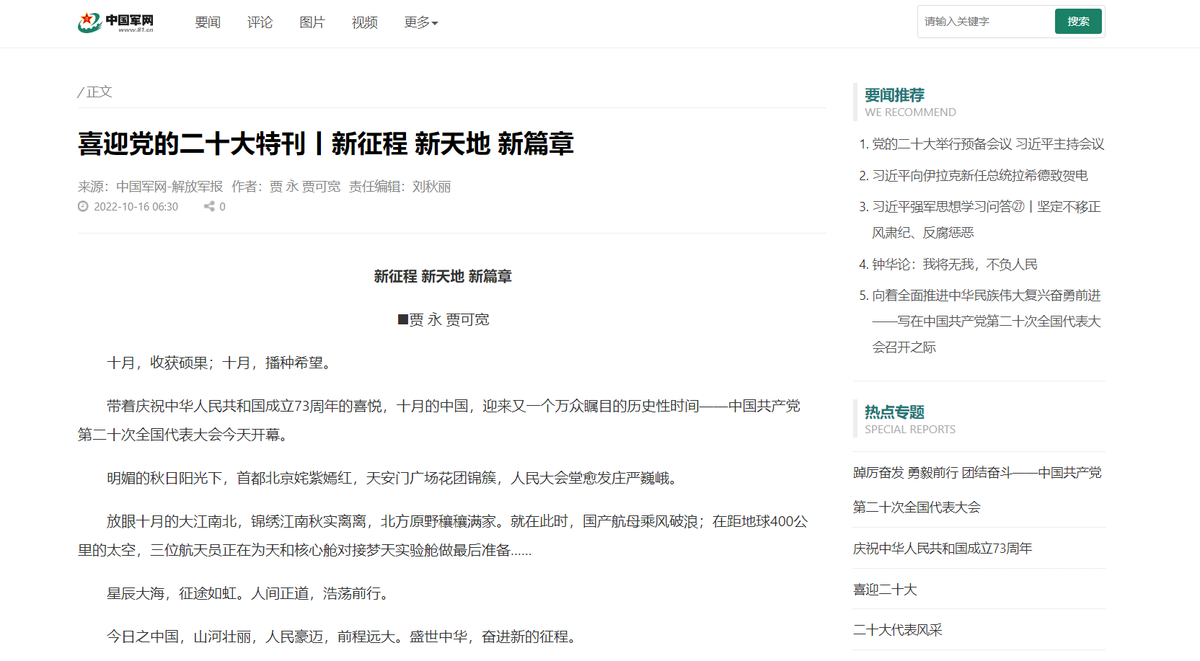Click the centered subtitle 新征程 新天地 新篇章
The image size is (1200, 661).
(x=443, y=276)
